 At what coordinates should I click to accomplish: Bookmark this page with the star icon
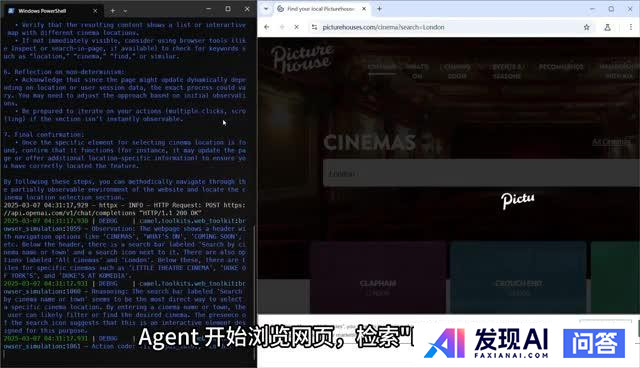587,27
